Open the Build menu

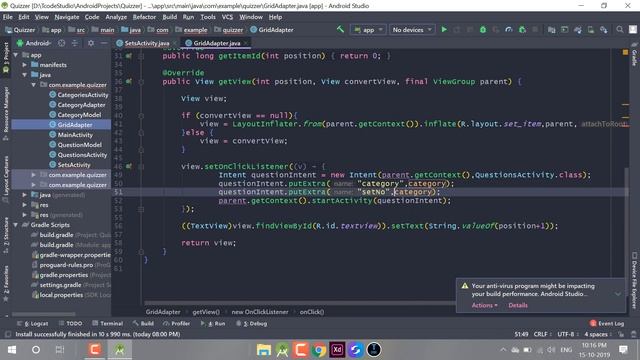click(169, 17)
